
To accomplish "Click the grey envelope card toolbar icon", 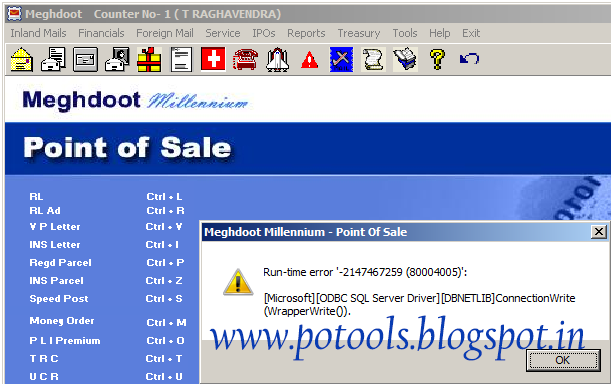I will click(85, 59).
